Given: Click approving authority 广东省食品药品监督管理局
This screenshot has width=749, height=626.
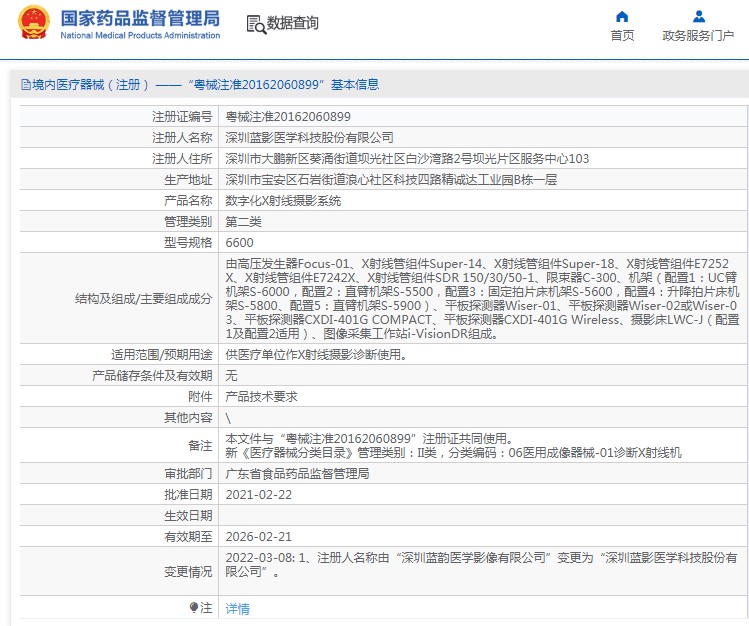Looking at the screenshot, I should pyautogui.click(x=297, y=474).
